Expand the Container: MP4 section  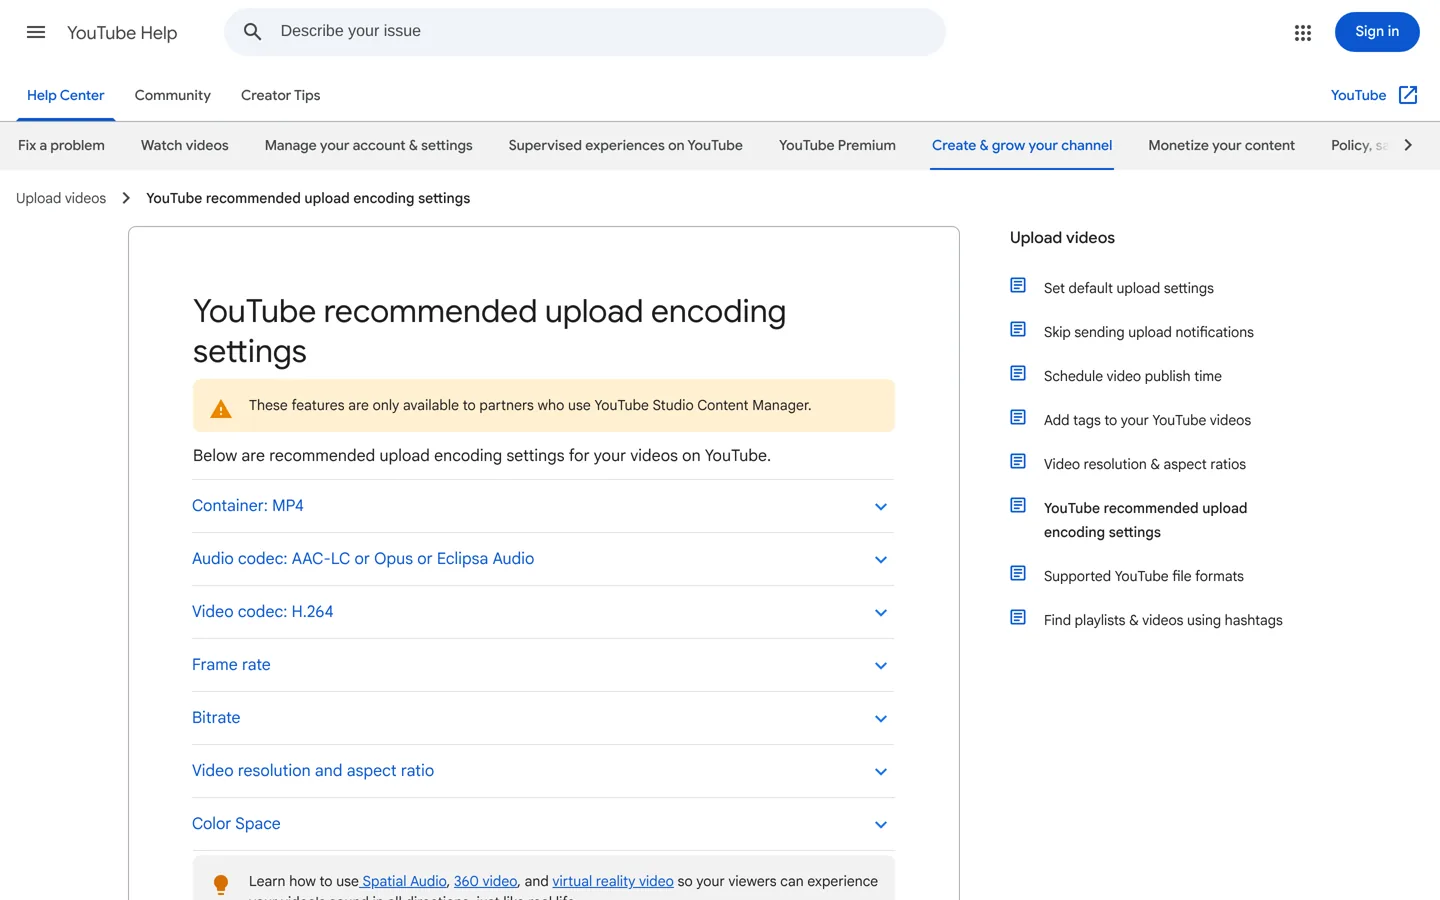pos(543,506)
